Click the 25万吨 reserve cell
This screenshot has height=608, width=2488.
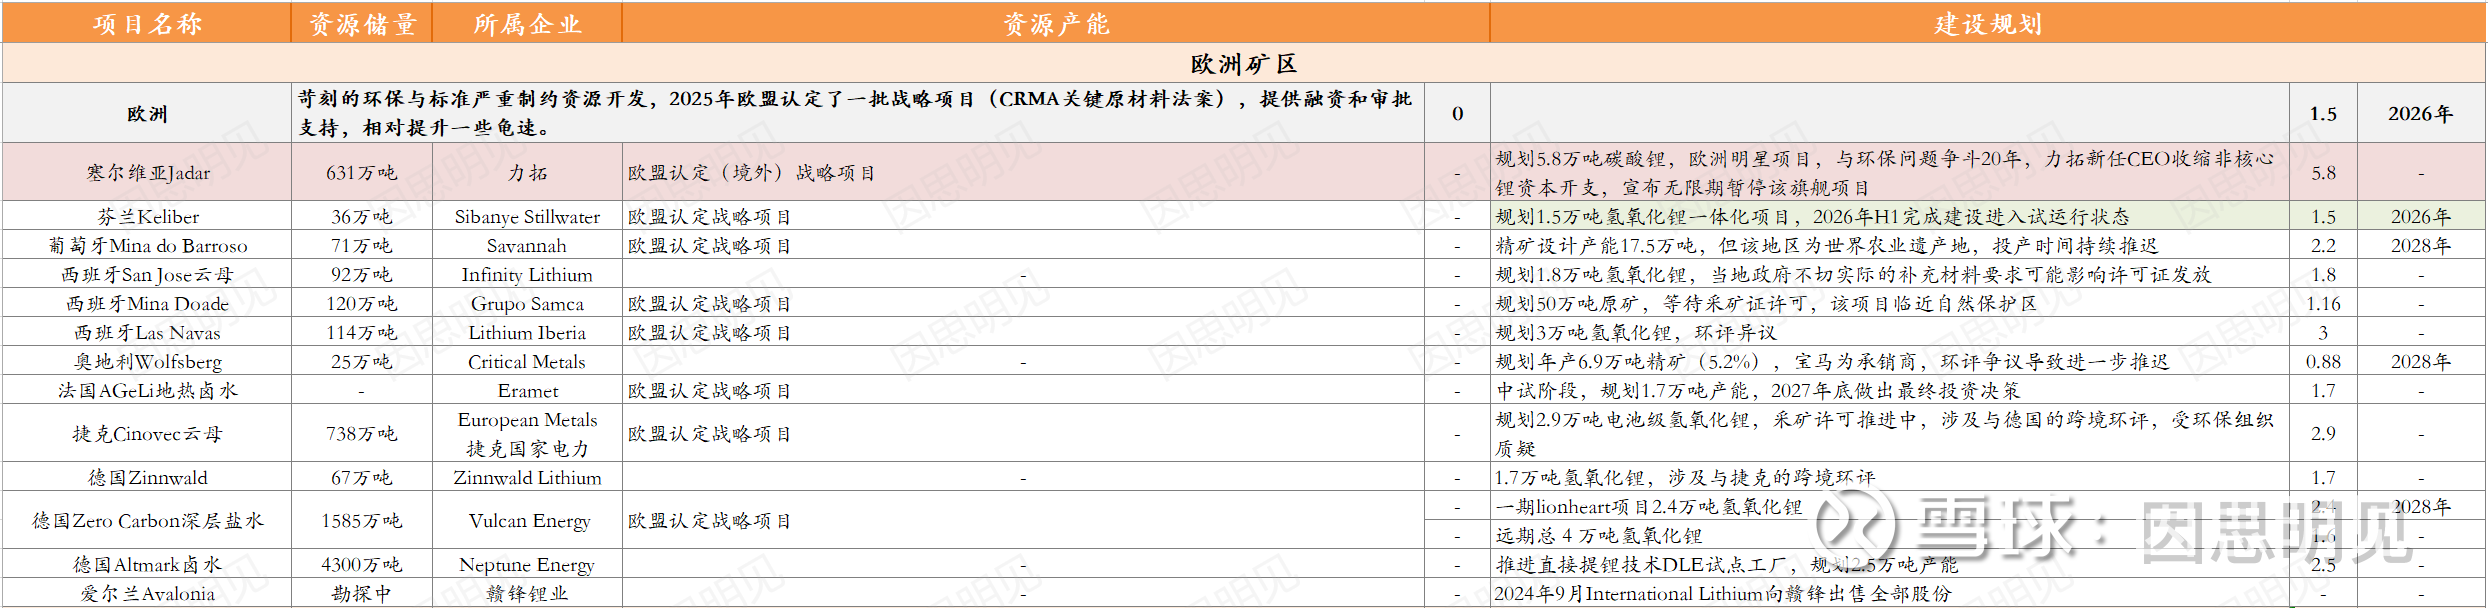coord(361,361)
